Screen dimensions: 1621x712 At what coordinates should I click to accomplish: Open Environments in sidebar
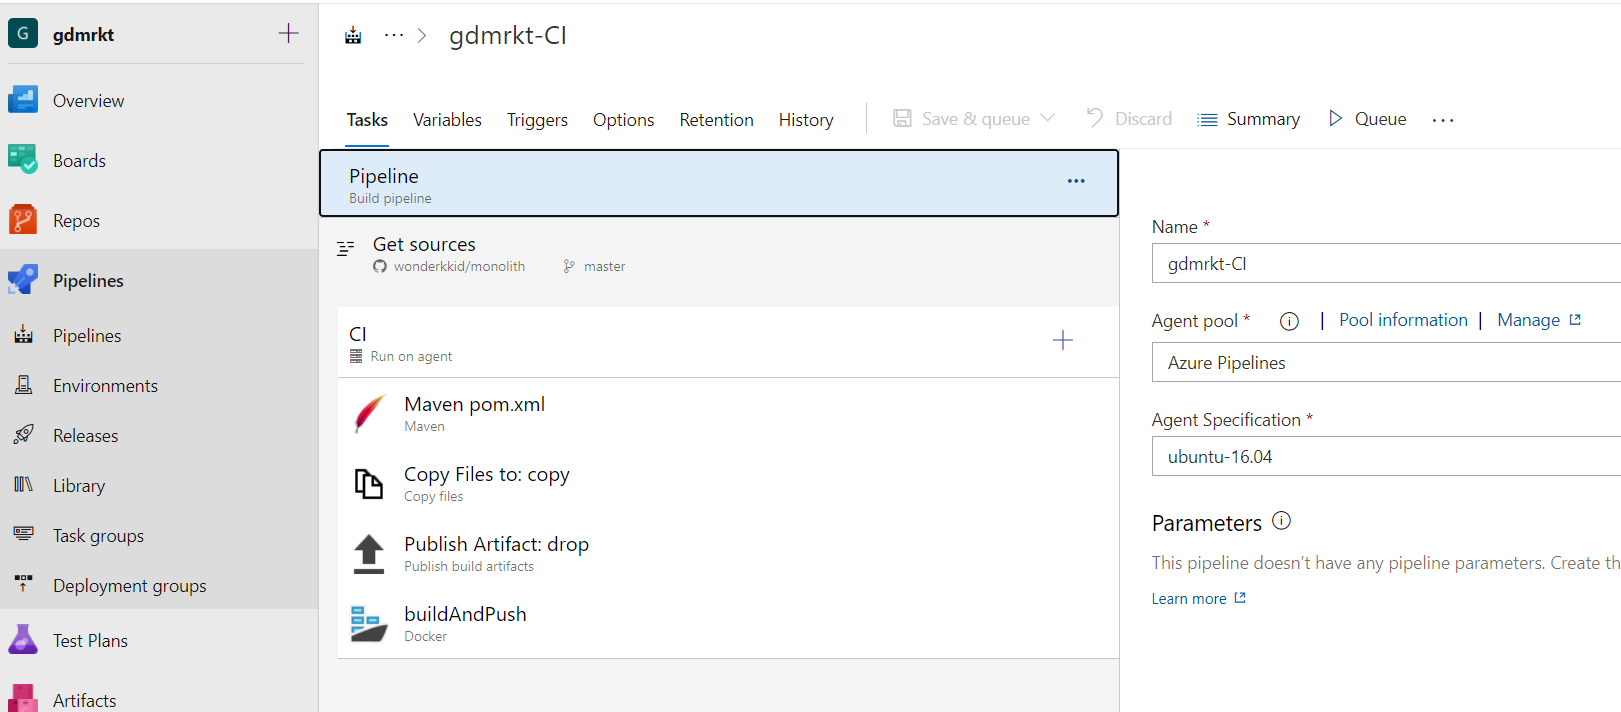(x=105, y=385)
